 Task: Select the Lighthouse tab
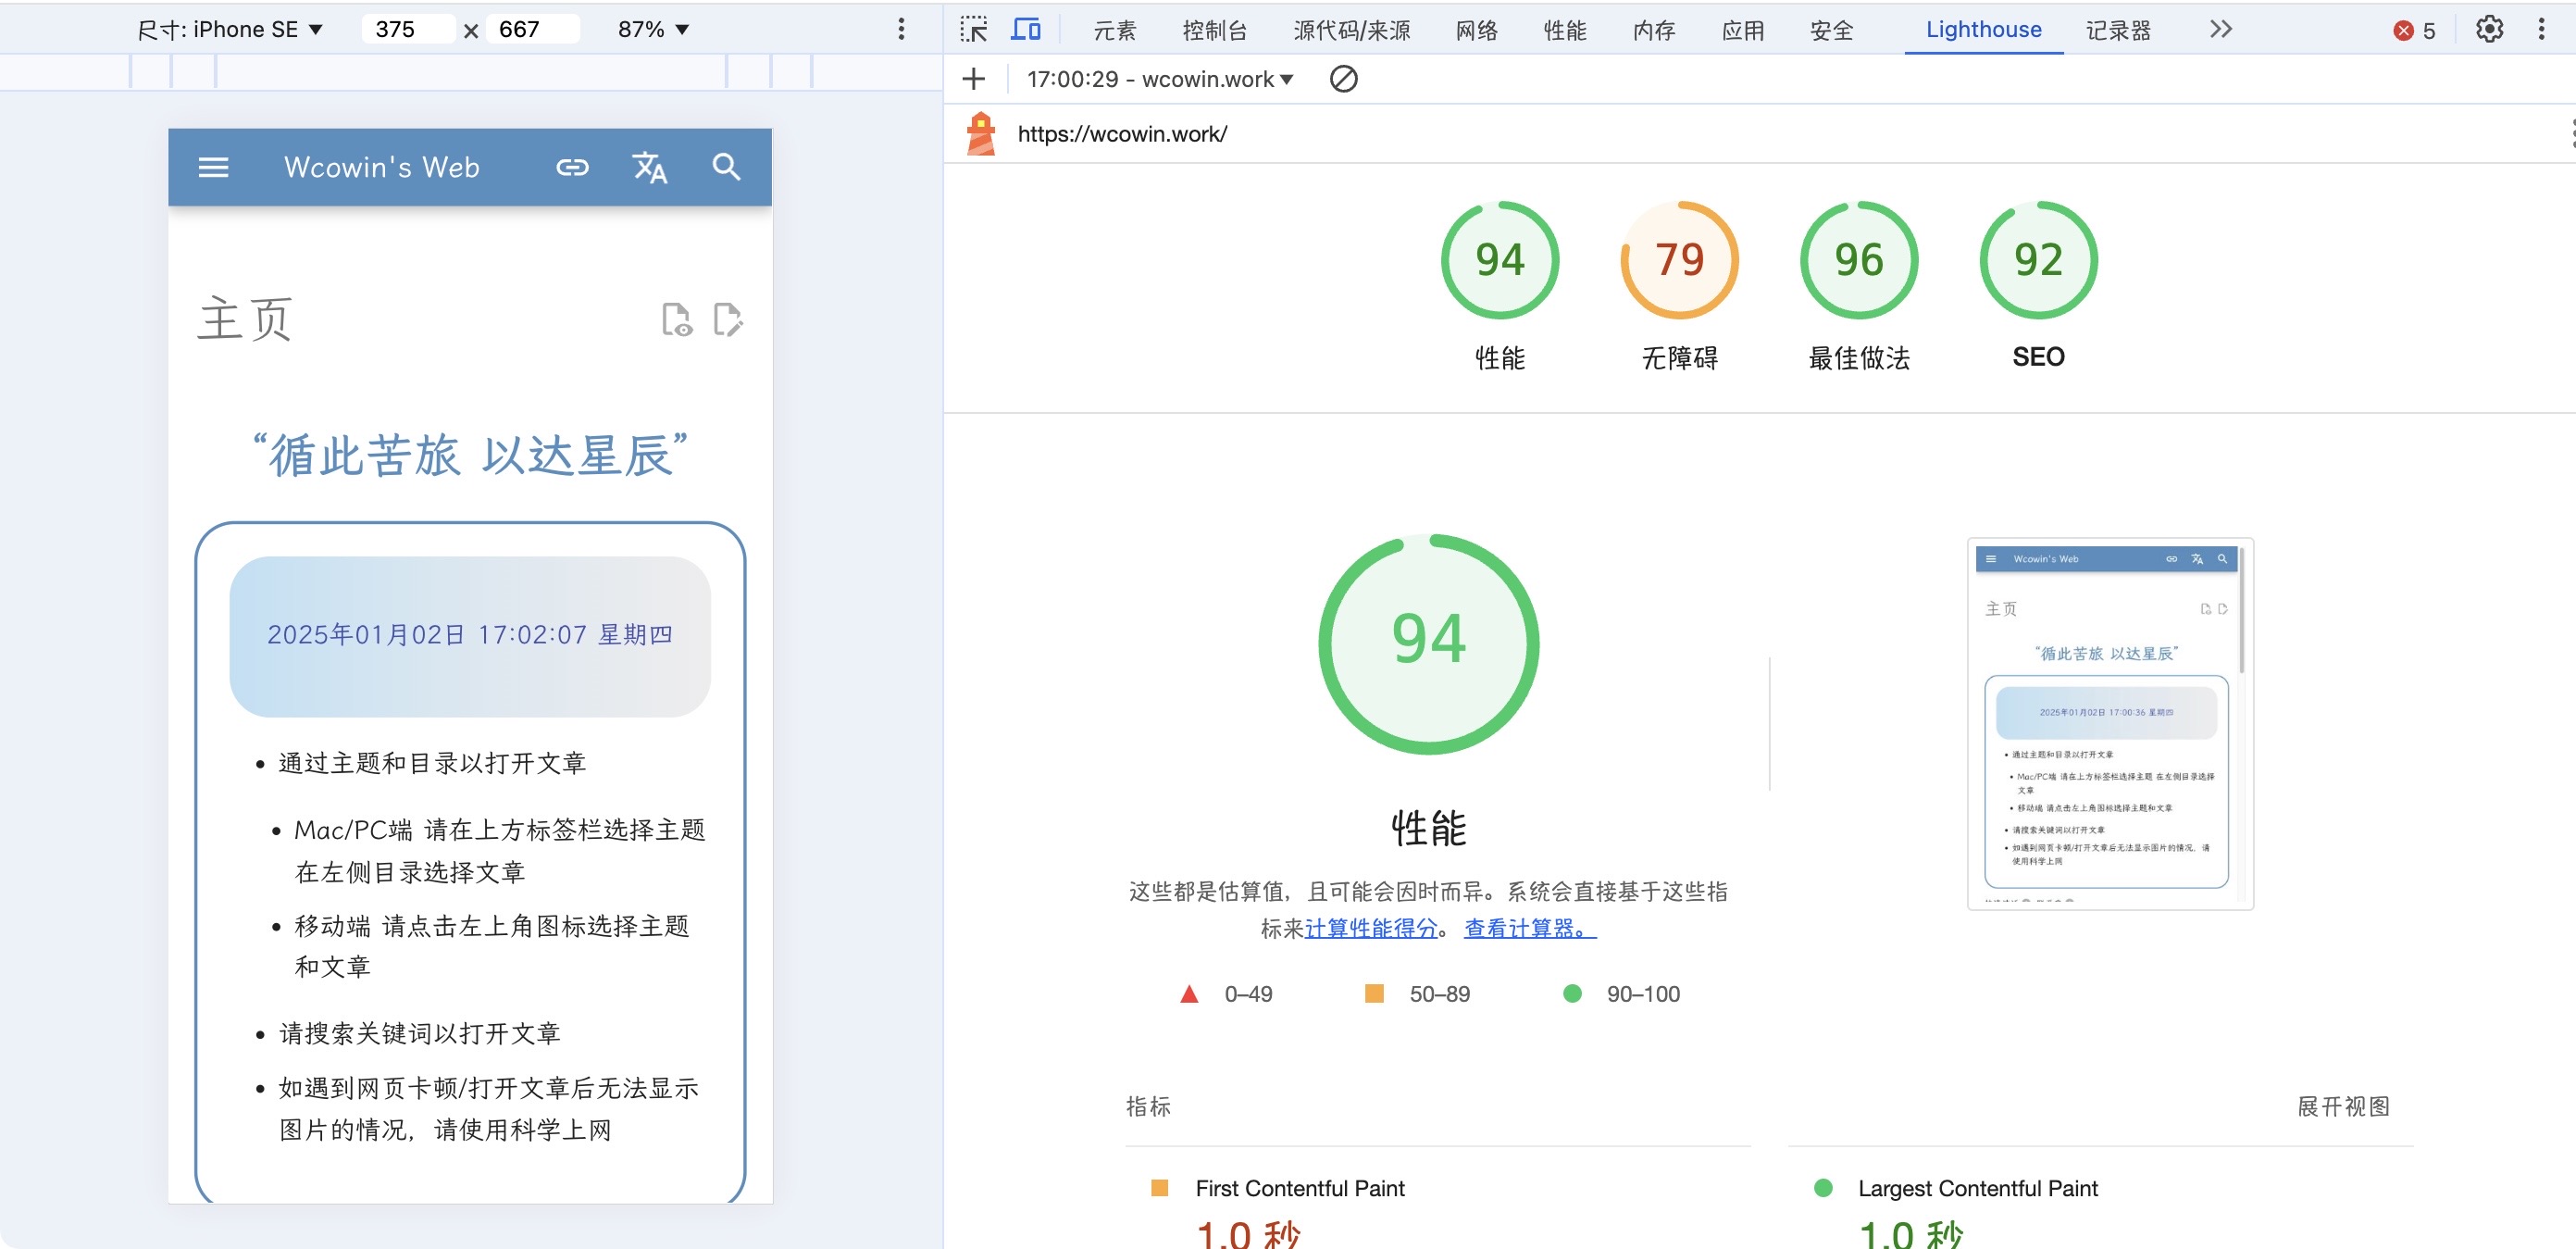click(x=1984, y=30)
